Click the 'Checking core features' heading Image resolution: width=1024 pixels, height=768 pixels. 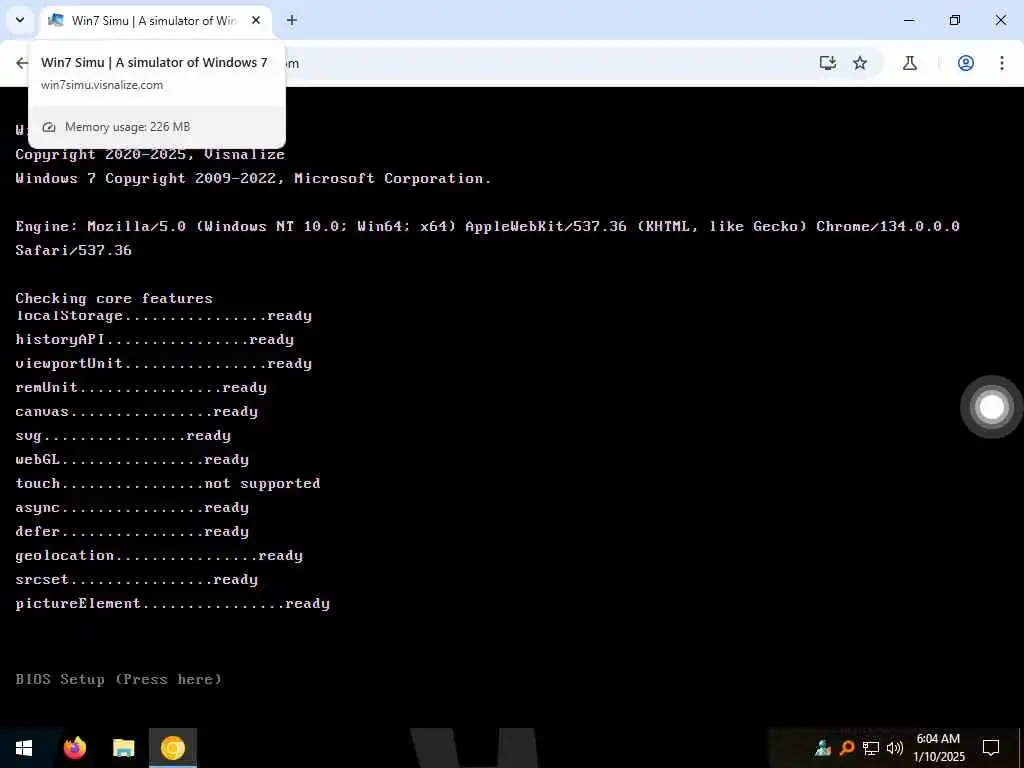click(114, 298)
